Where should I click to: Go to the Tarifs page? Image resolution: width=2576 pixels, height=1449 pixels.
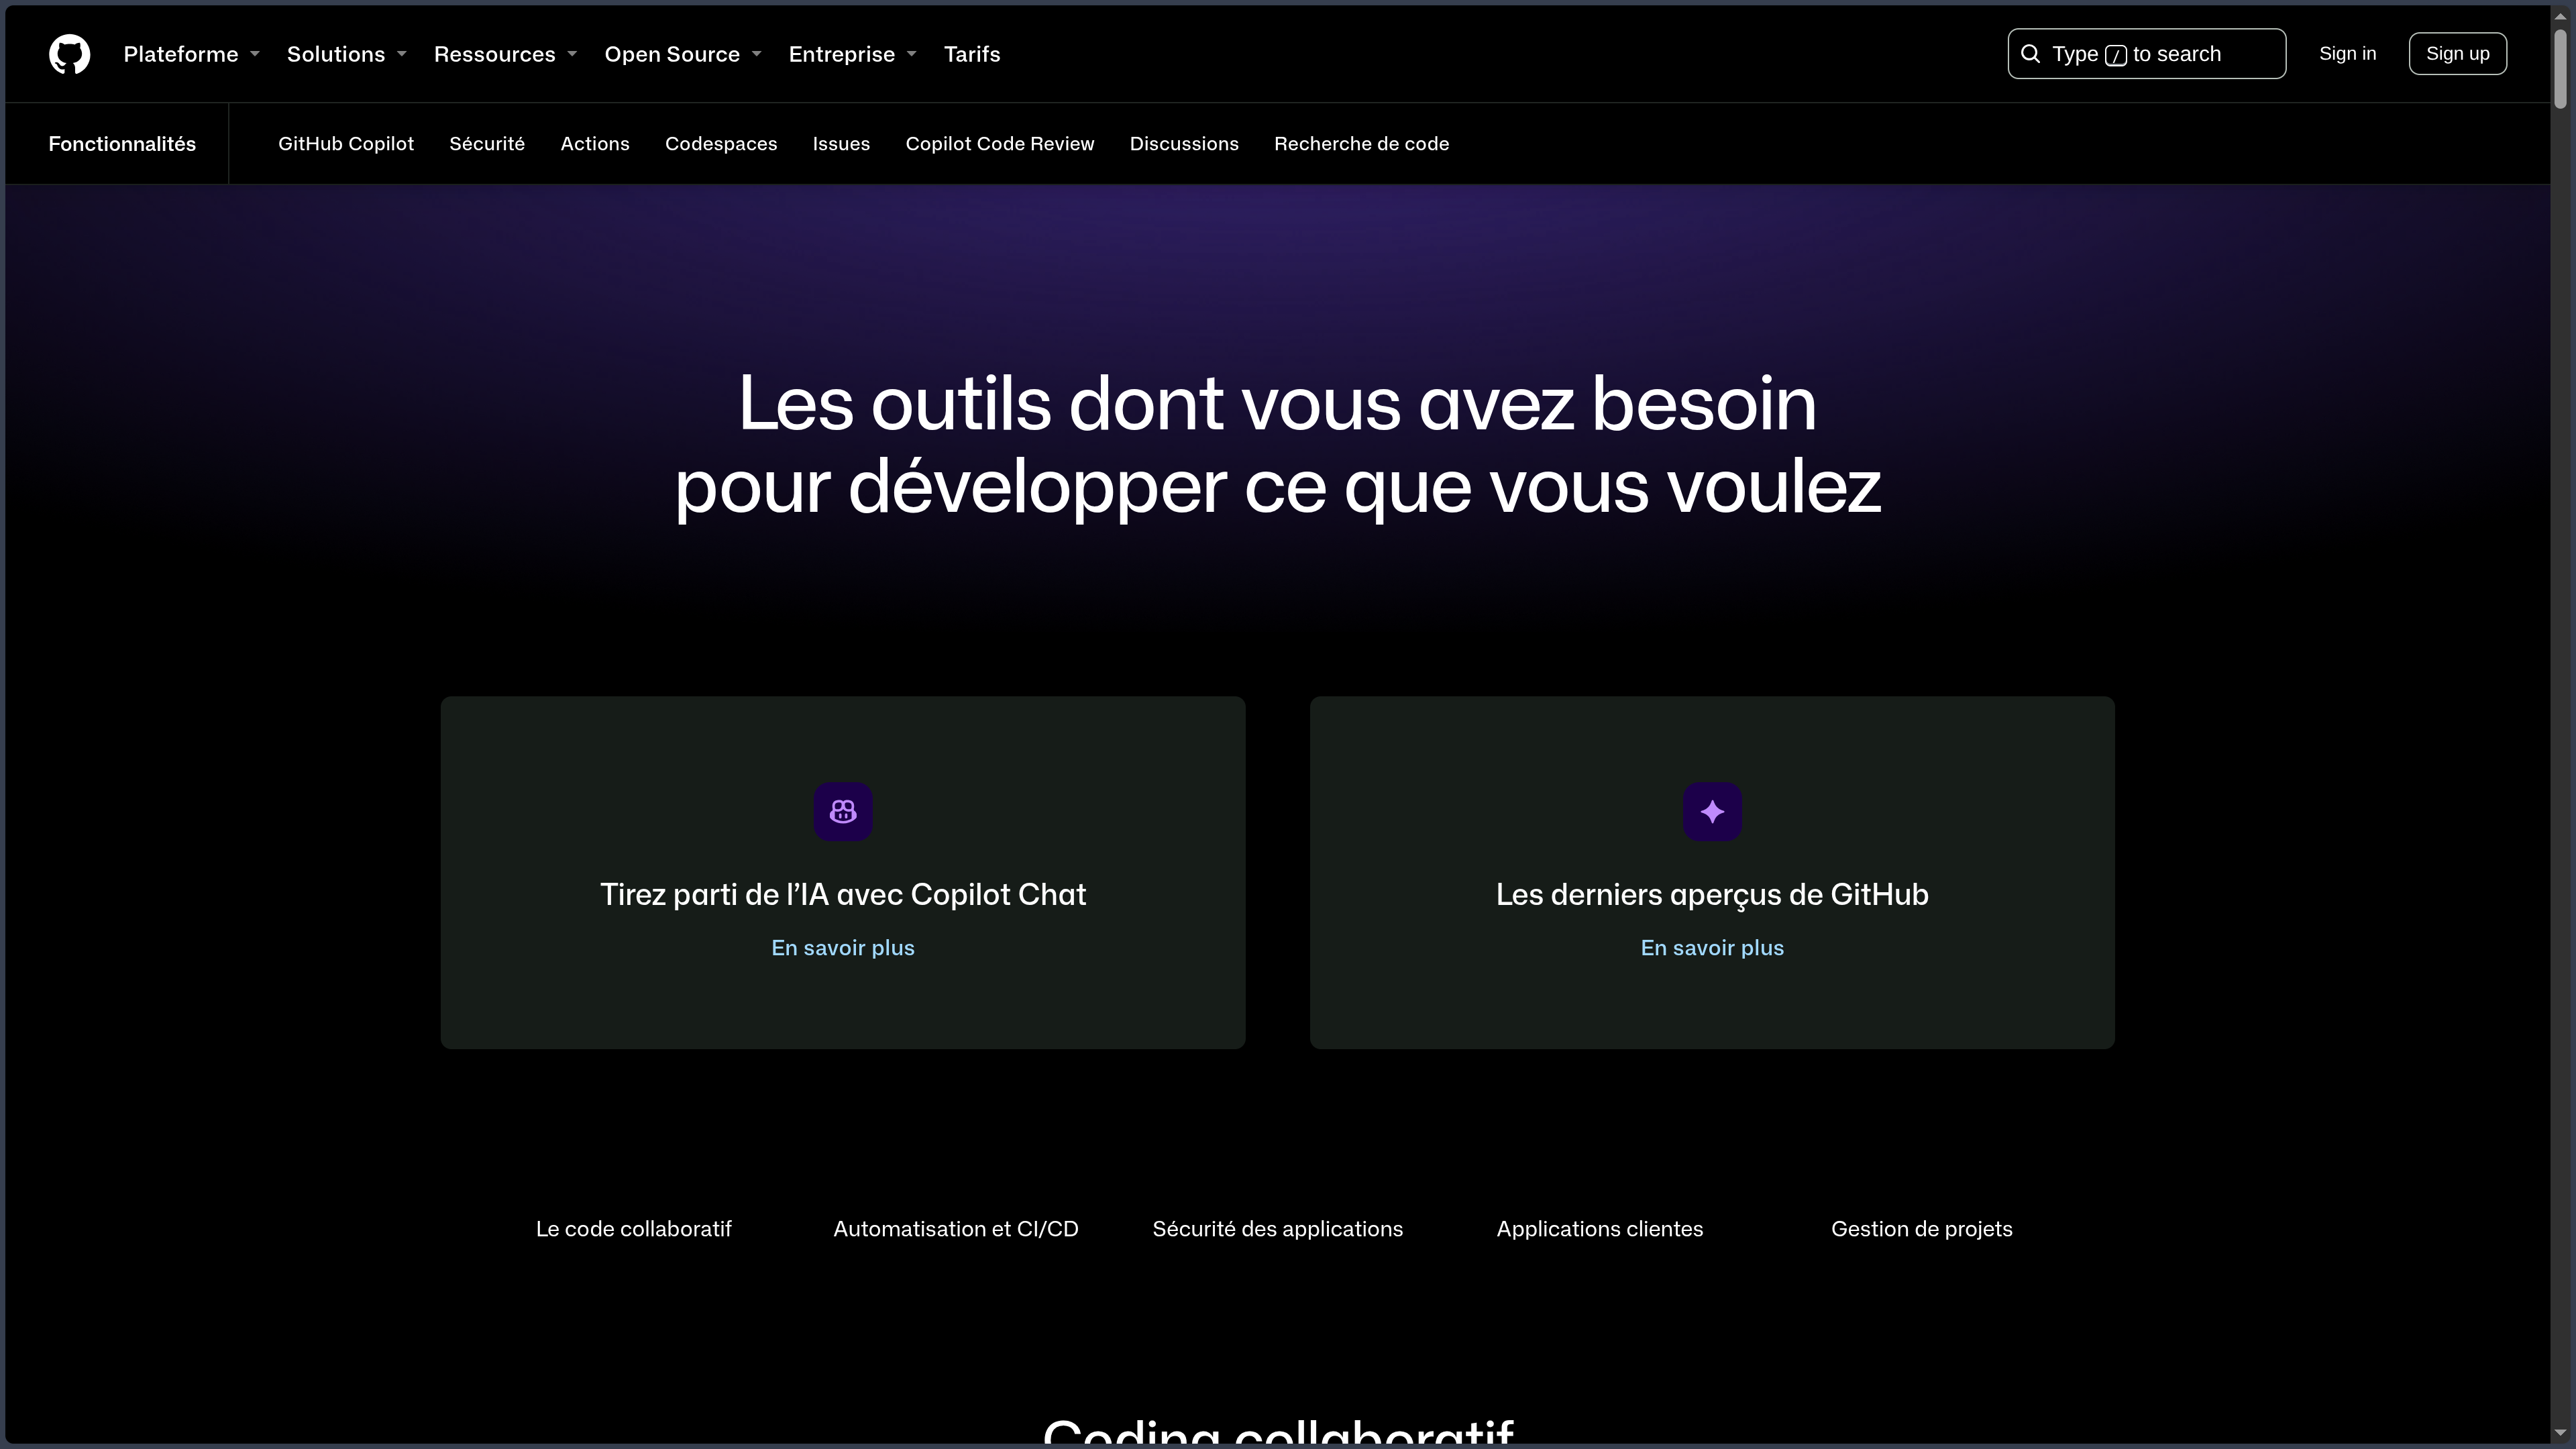point(972,54)
